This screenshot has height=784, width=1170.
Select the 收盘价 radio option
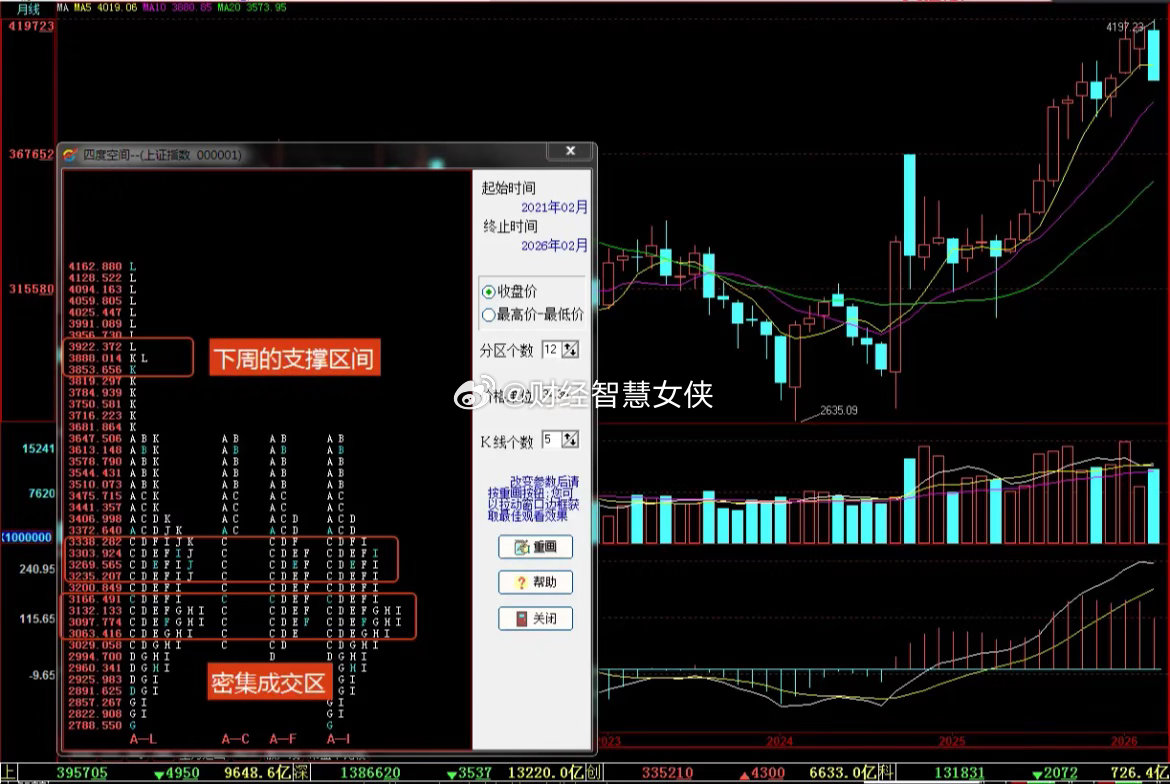489,292
